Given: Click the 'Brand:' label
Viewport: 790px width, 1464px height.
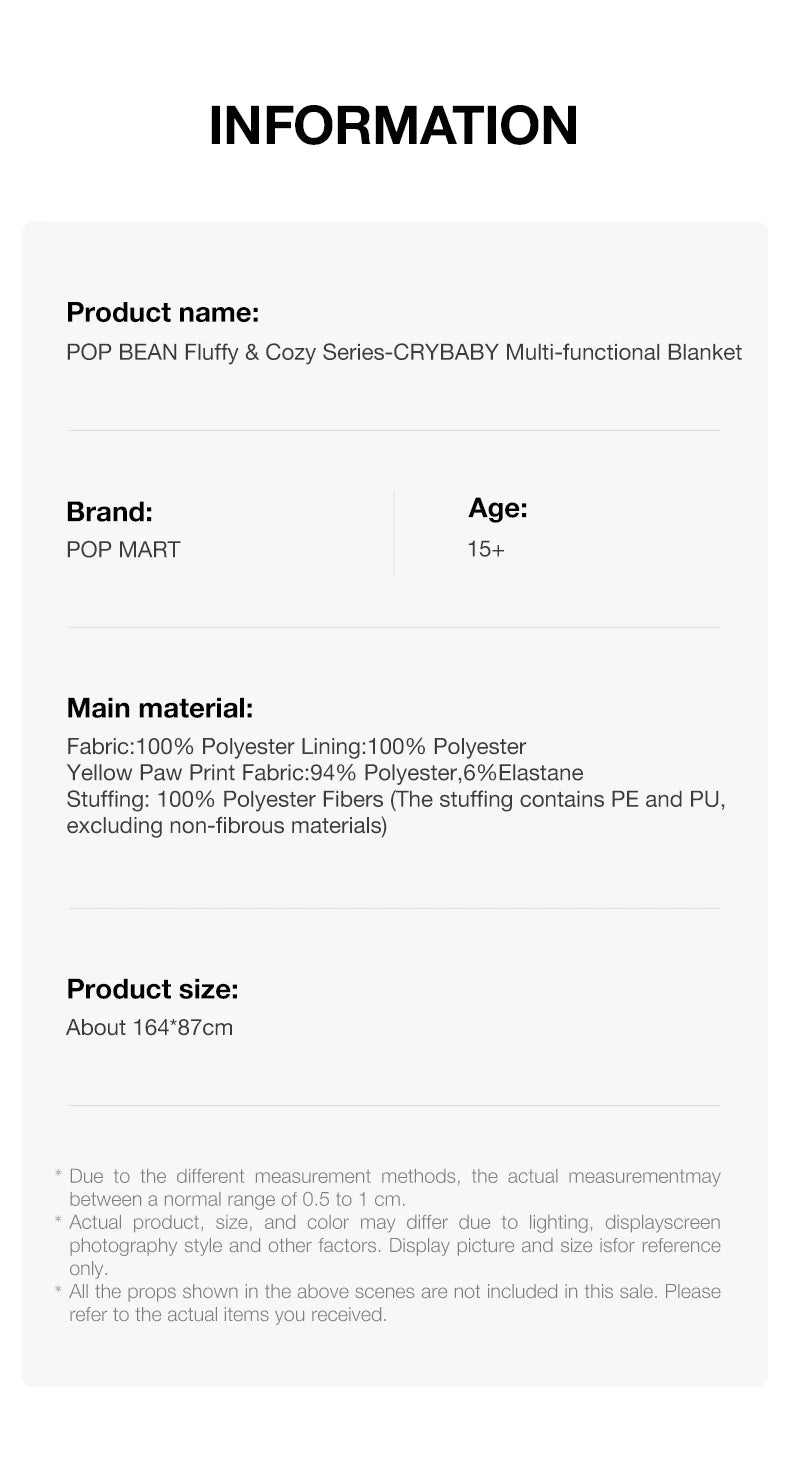Looking at the screenshot, I should click(109, 512).
